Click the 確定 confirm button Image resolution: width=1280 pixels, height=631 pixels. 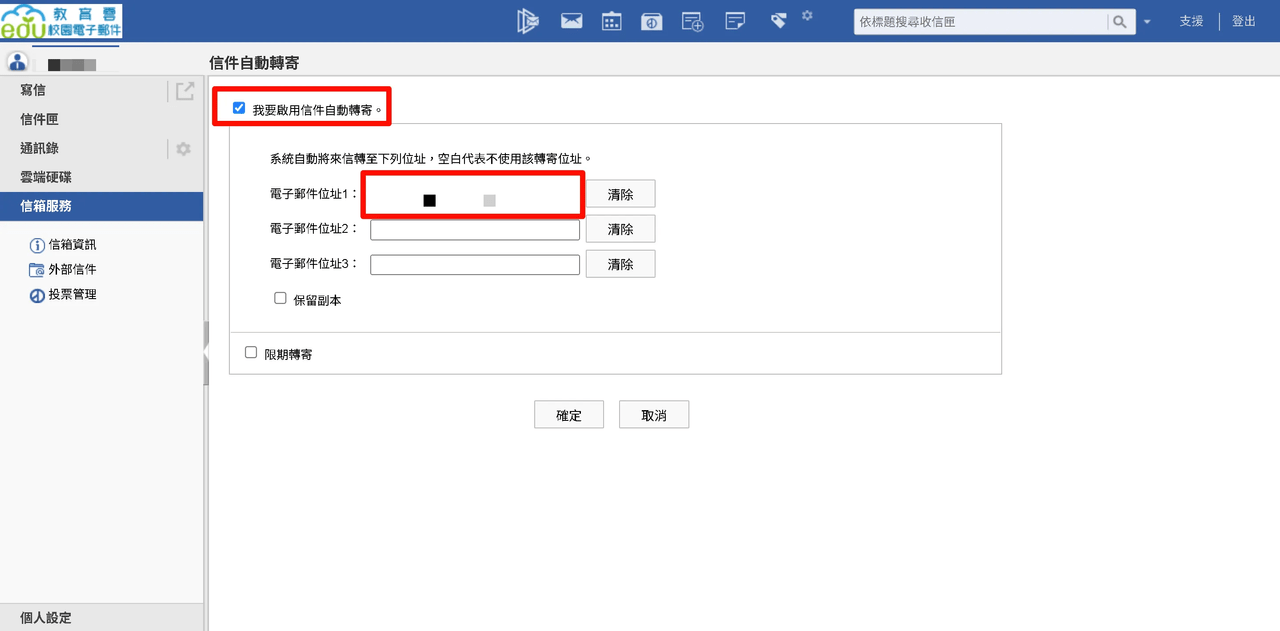pyautogui.click(x=569, y=415)
